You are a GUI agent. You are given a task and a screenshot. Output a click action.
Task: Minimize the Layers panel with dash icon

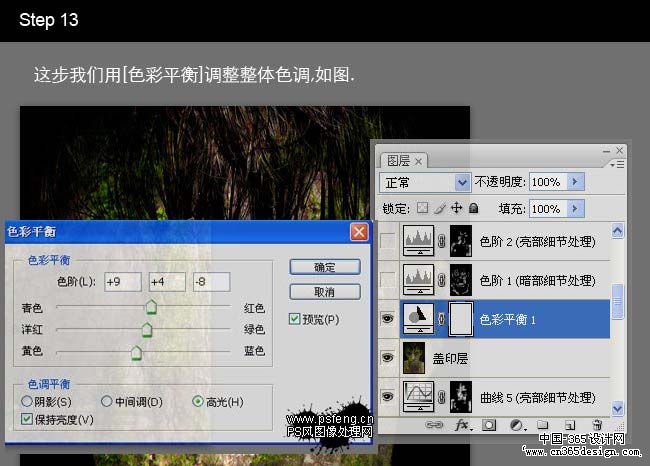[x=606, y=151]
